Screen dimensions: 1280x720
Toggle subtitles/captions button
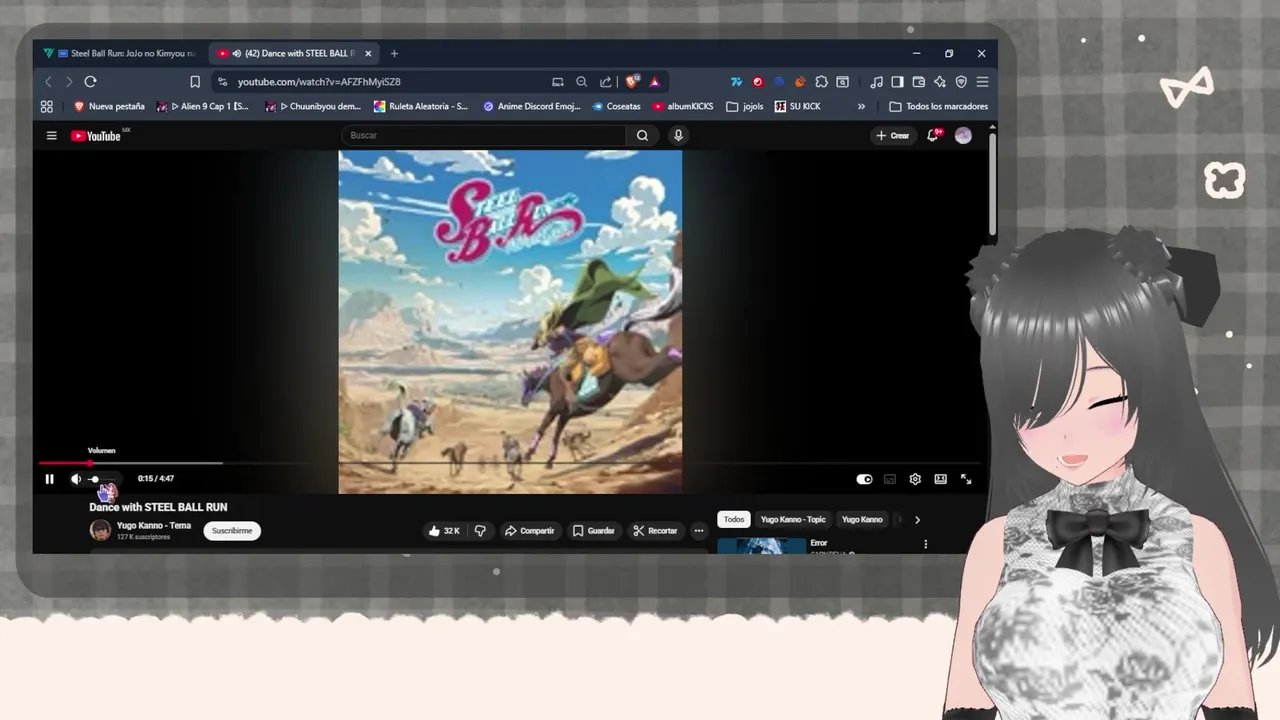pos(889,479)
